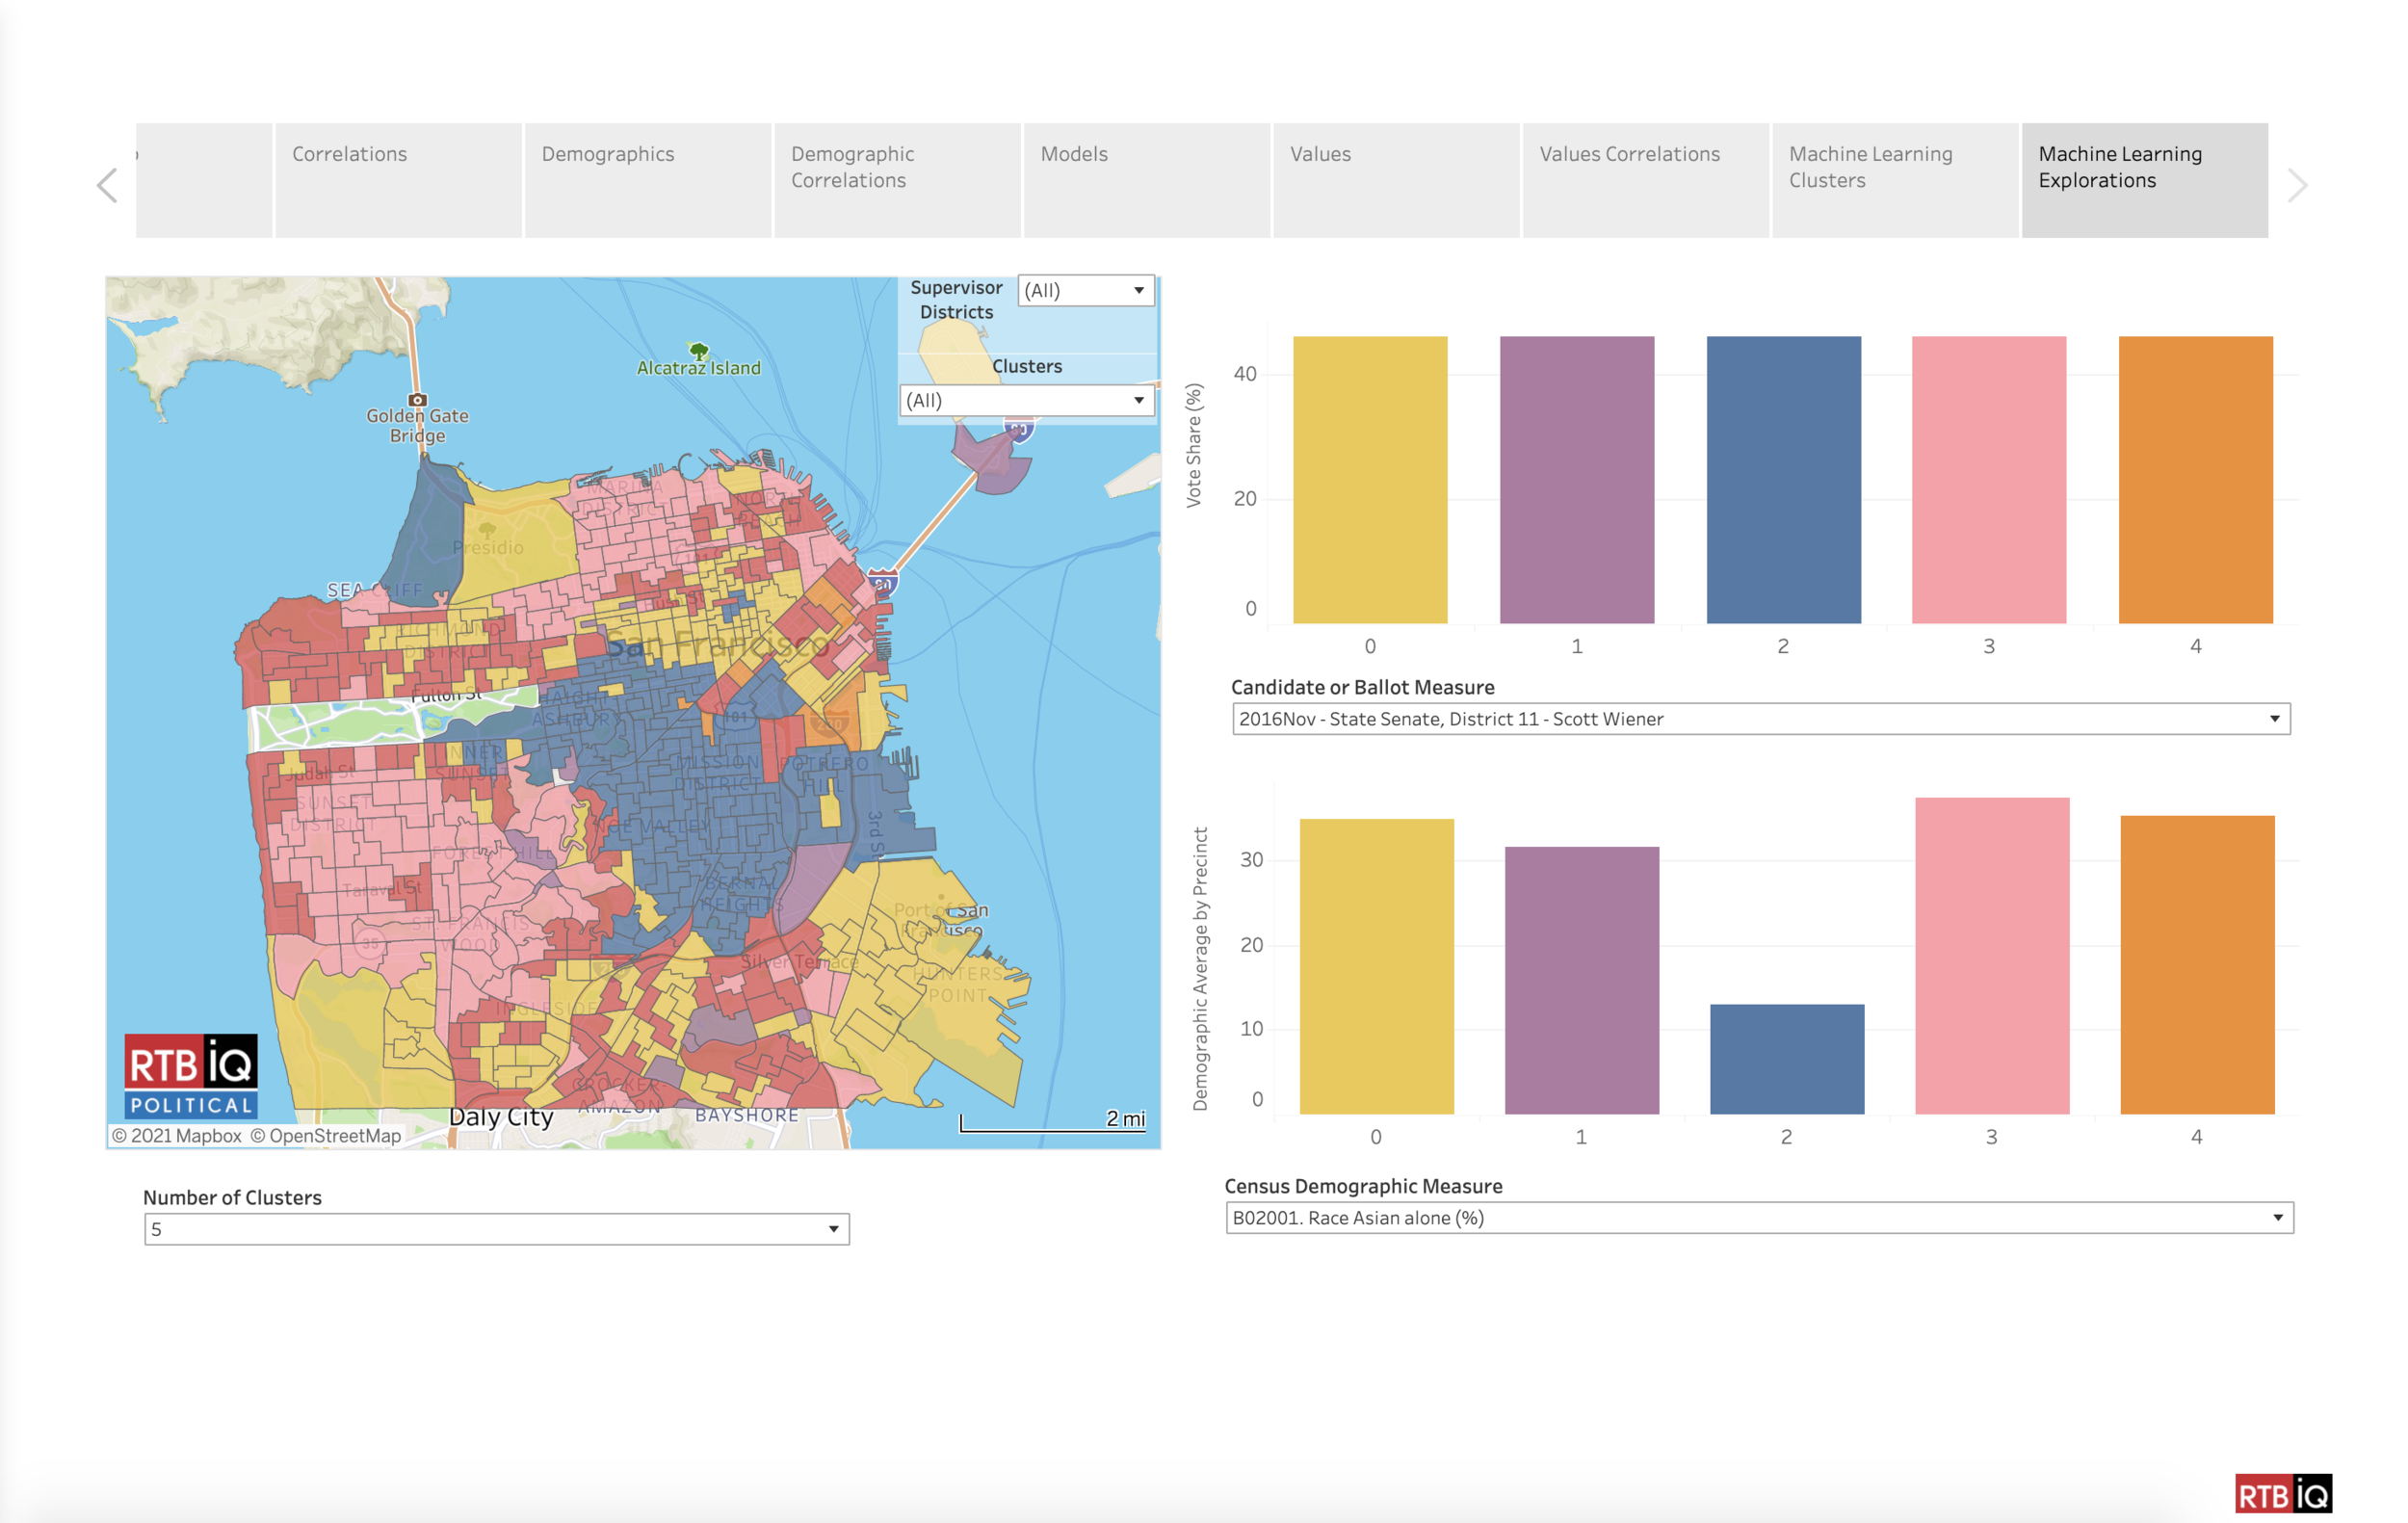Click the RTB iQ Political logo on map
The width and height of the screenshot is (2408, 1523).
190,1076
